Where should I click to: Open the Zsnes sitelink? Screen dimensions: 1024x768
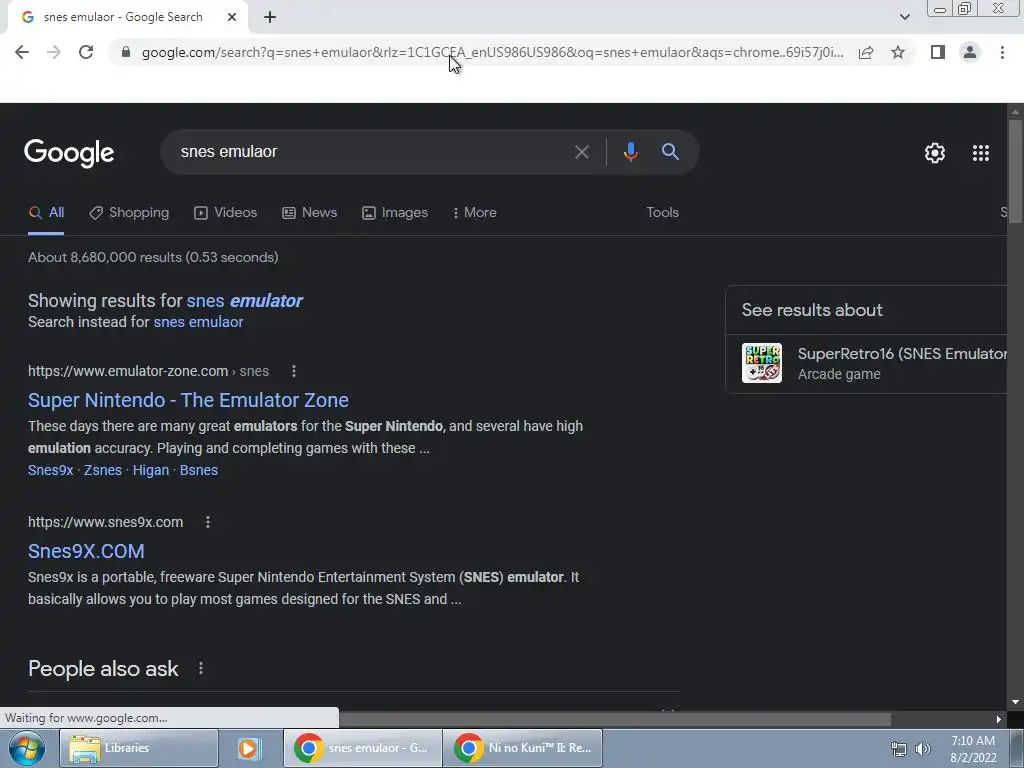click(x=103, y=470)
